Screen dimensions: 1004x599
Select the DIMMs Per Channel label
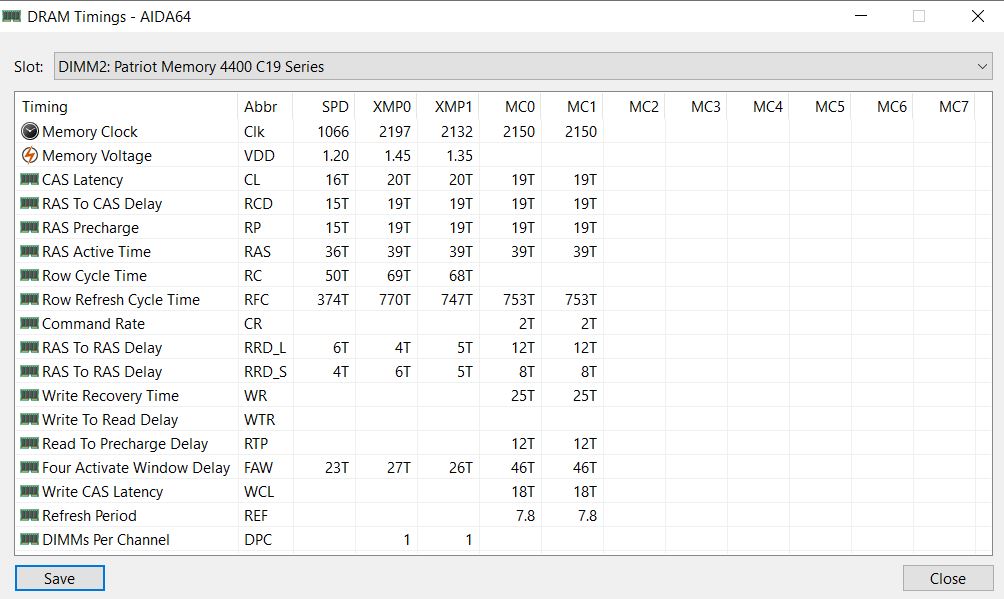[106, 539]
